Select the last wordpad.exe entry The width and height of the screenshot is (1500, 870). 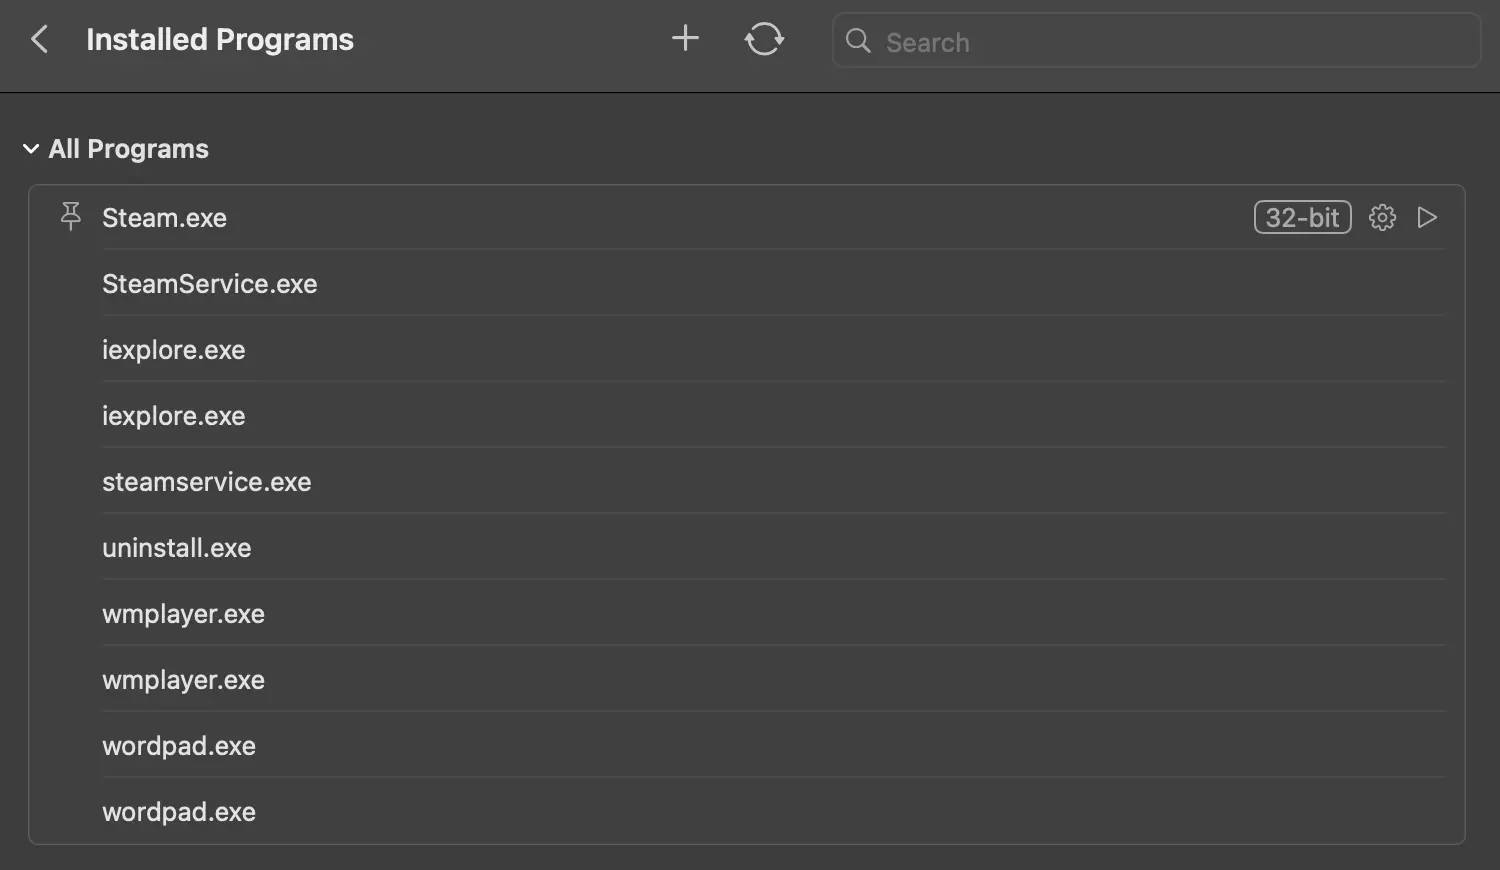(179, 812)
